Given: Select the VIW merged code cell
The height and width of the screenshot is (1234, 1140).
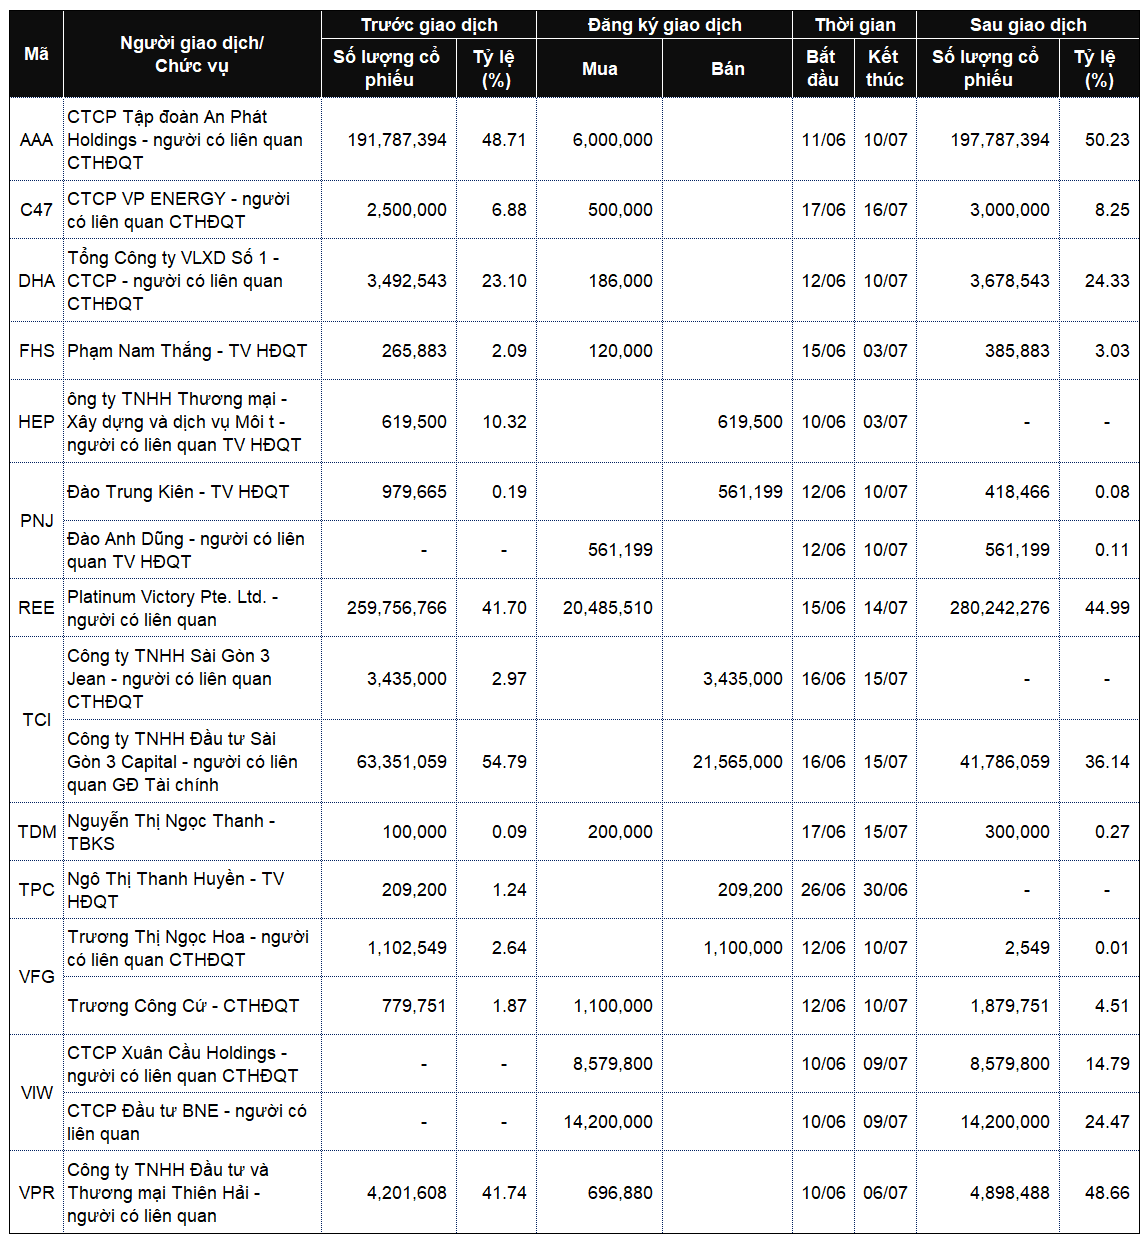Looking at the screenshot, I should click(x=37, y=1093).
